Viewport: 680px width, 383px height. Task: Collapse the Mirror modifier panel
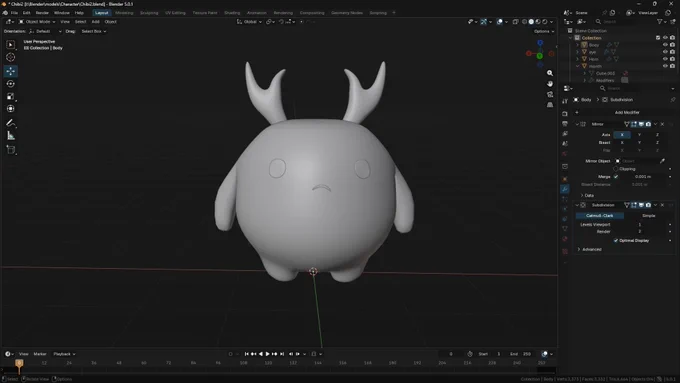tap(577, 124)
